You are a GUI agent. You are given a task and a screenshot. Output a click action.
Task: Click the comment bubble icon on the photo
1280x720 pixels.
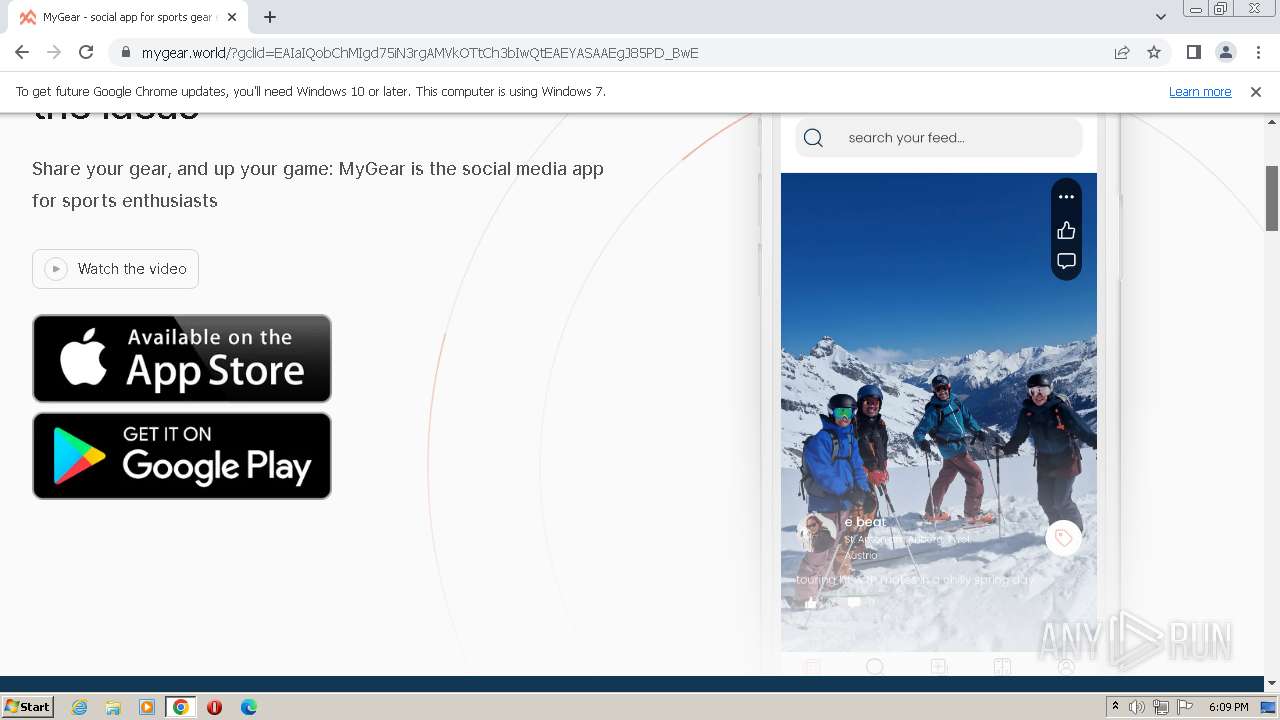click(1066, 262)
